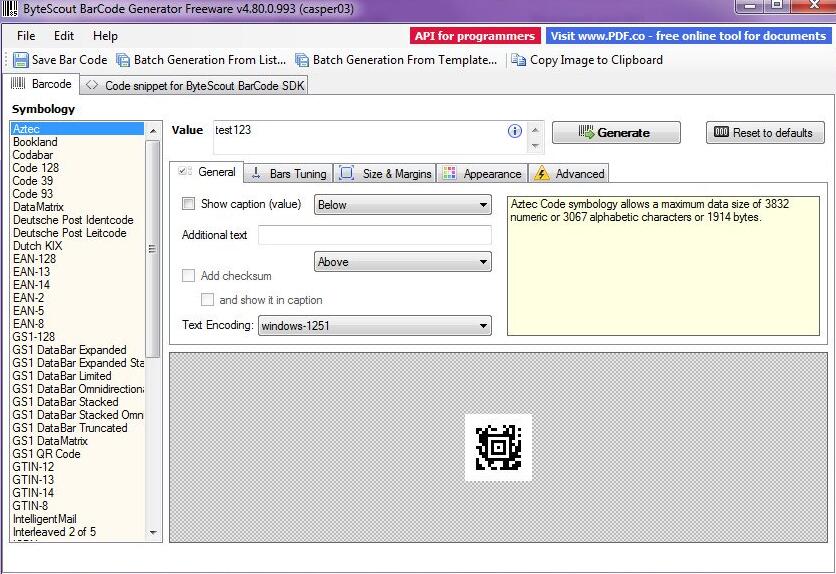Click the Generate button
836x574 pixels.
(x=616, y=132)
